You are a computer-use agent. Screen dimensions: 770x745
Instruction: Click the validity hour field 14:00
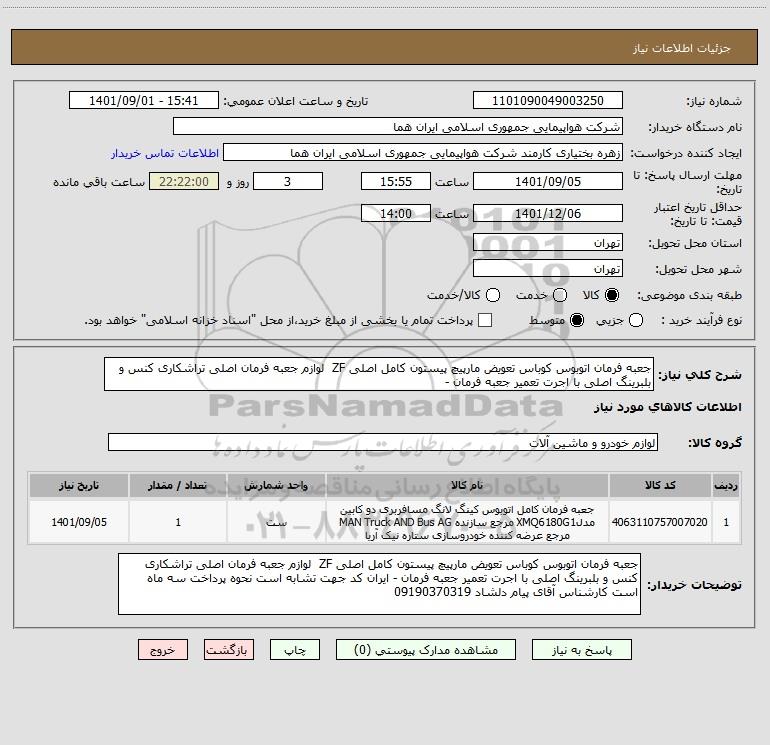pos(396,213)
